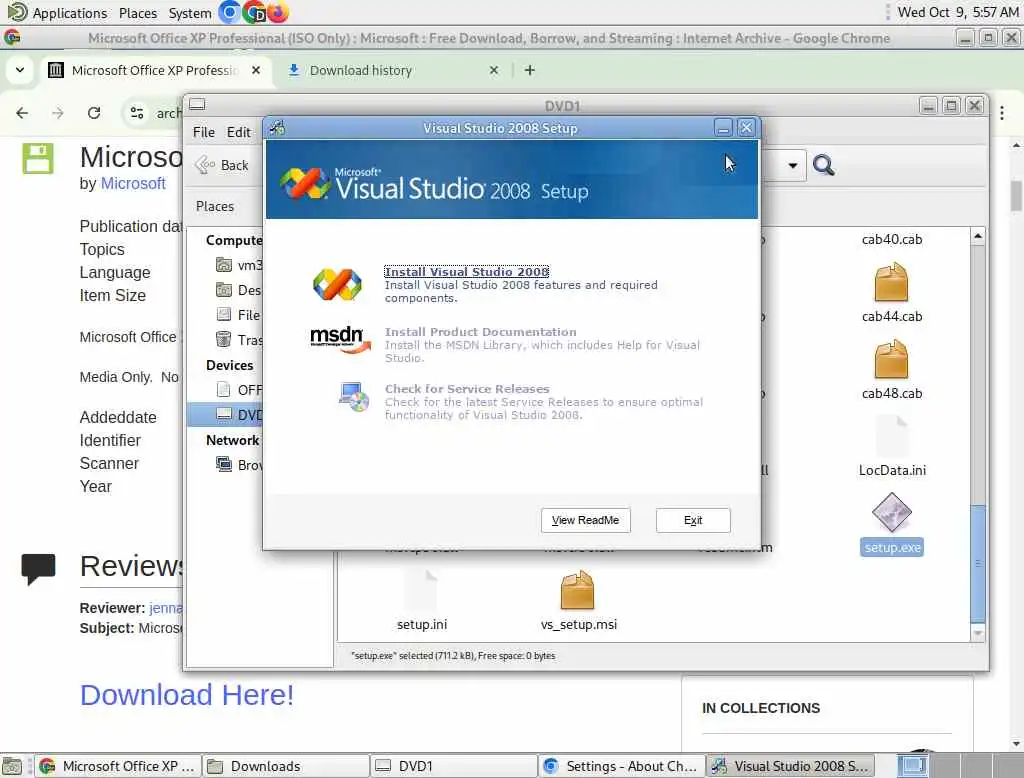Select OFF device in Places sidebar
The height and width of the screenshot is (778, 1024).
pyautogui.click(x=238, y=390)
